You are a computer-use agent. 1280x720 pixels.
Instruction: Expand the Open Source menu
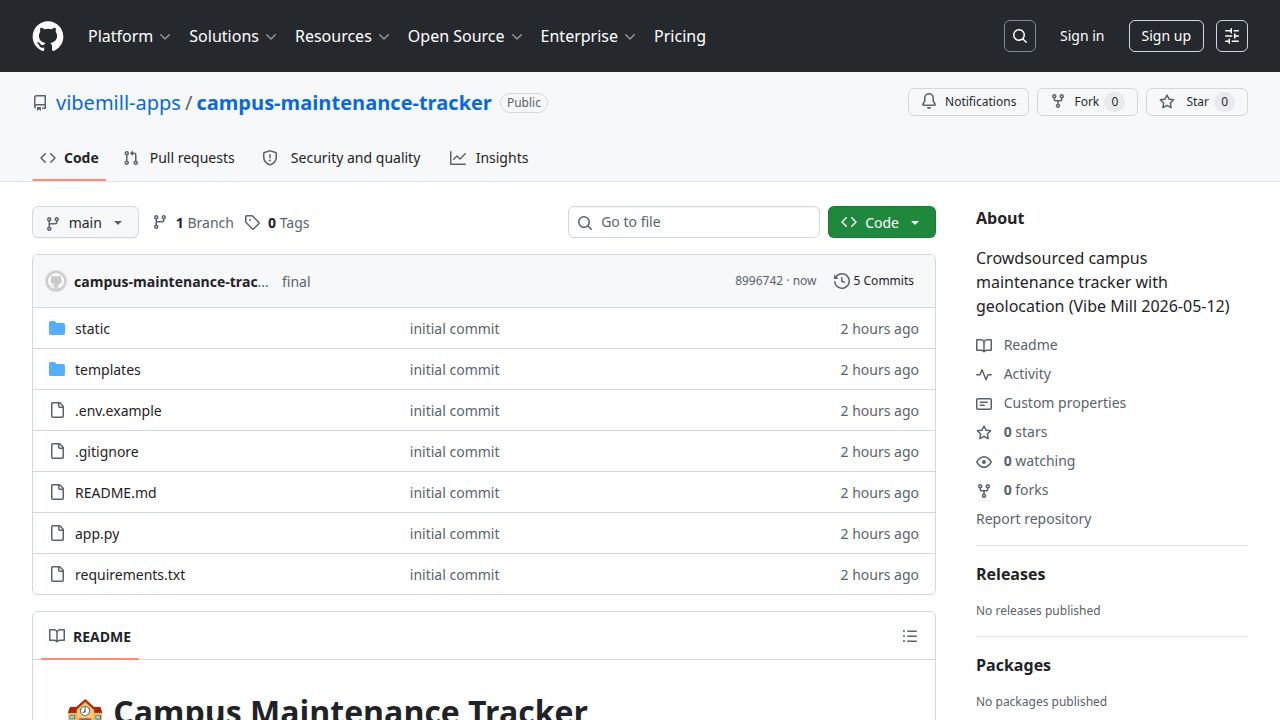coord(465,36)
